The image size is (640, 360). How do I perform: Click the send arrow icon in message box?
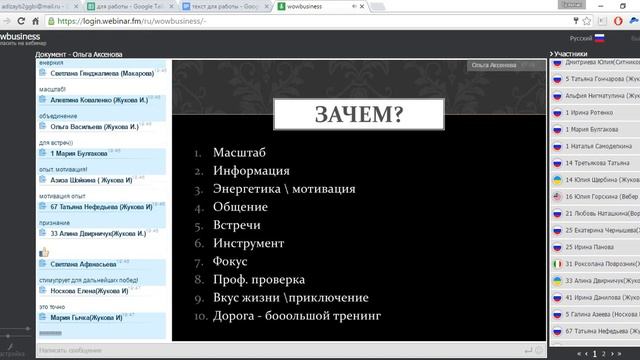tap(528, 350)
